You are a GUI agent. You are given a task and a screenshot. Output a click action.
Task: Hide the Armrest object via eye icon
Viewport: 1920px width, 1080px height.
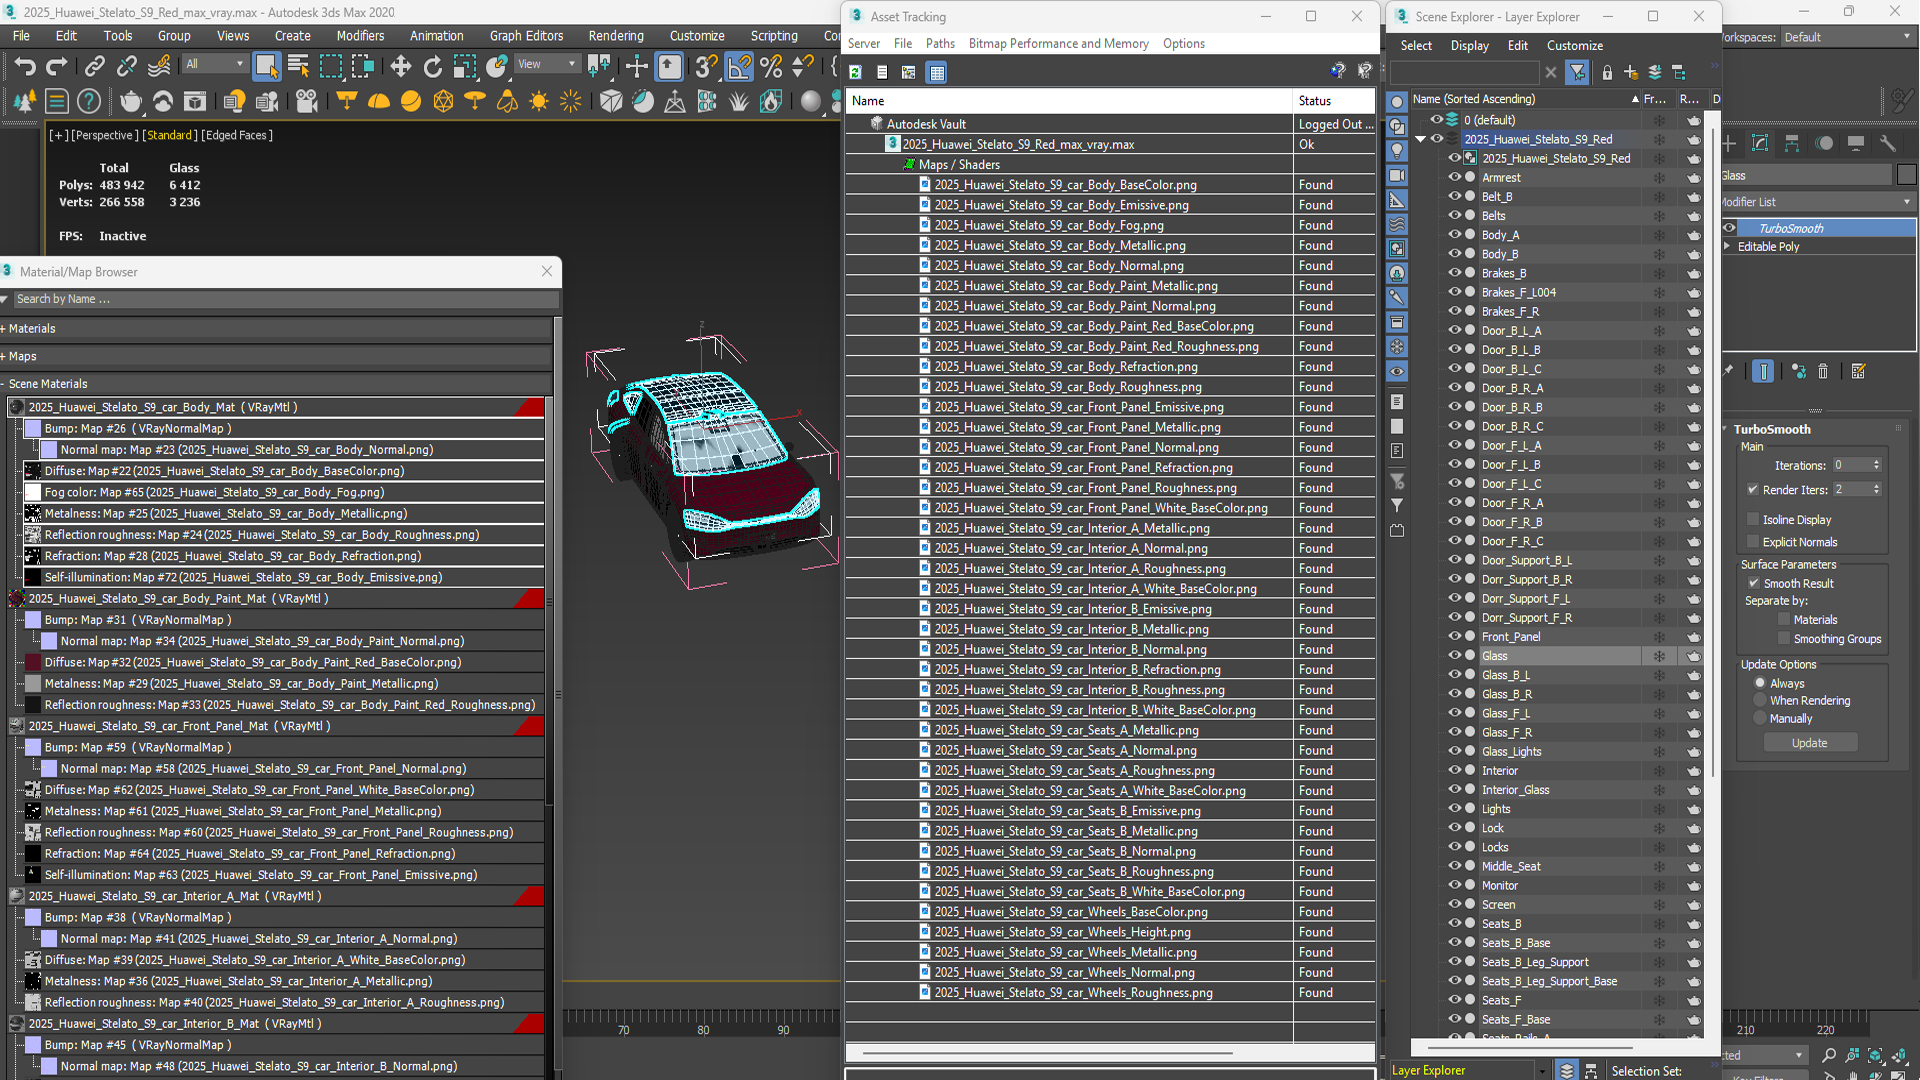(x=1454, y=177)
